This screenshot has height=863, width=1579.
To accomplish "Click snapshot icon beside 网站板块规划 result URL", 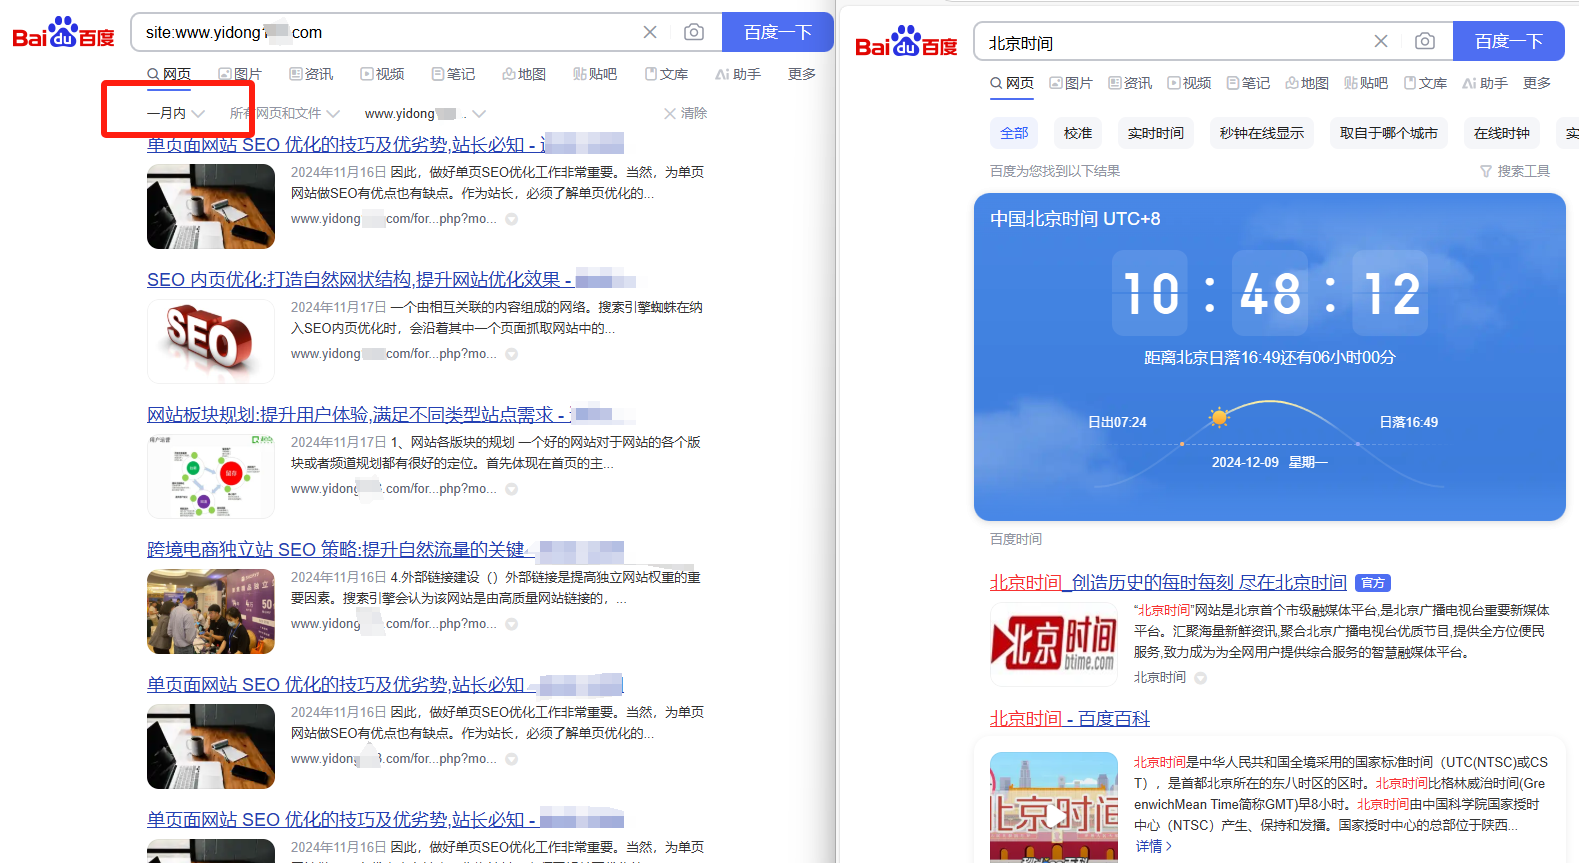I will point(511,489).
